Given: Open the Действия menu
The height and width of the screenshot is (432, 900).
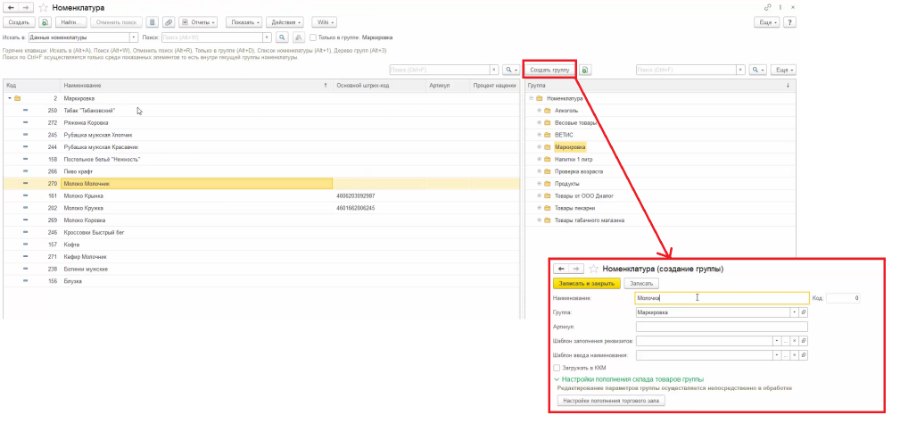Looking at the screenshot, I should coord(285,22).
